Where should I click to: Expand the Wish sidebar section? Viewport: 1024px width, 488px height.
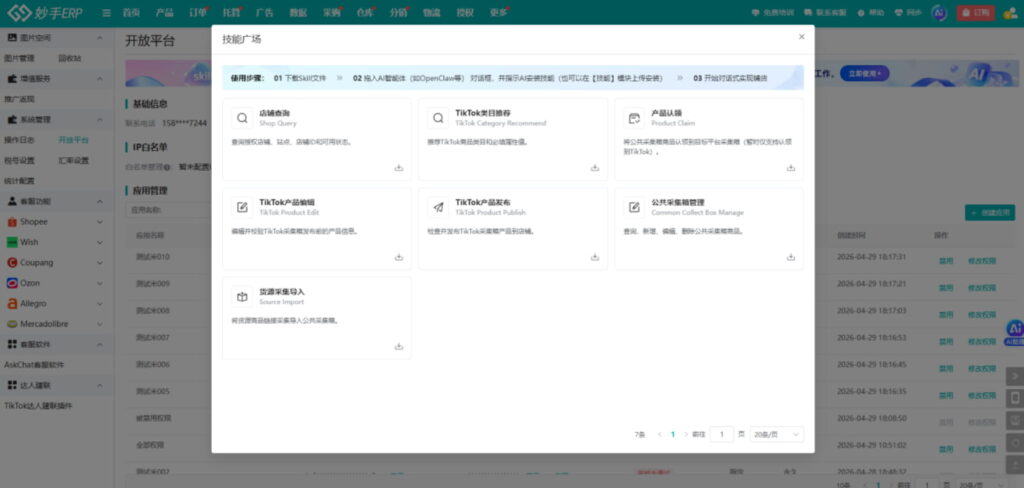100,242
